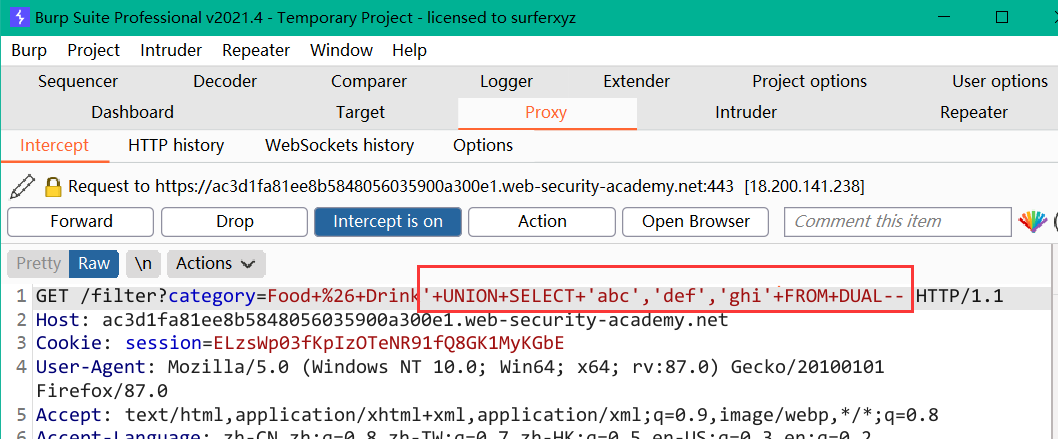Switch to Raw message view
The image size is (1058, 439).
click(94, 263)
